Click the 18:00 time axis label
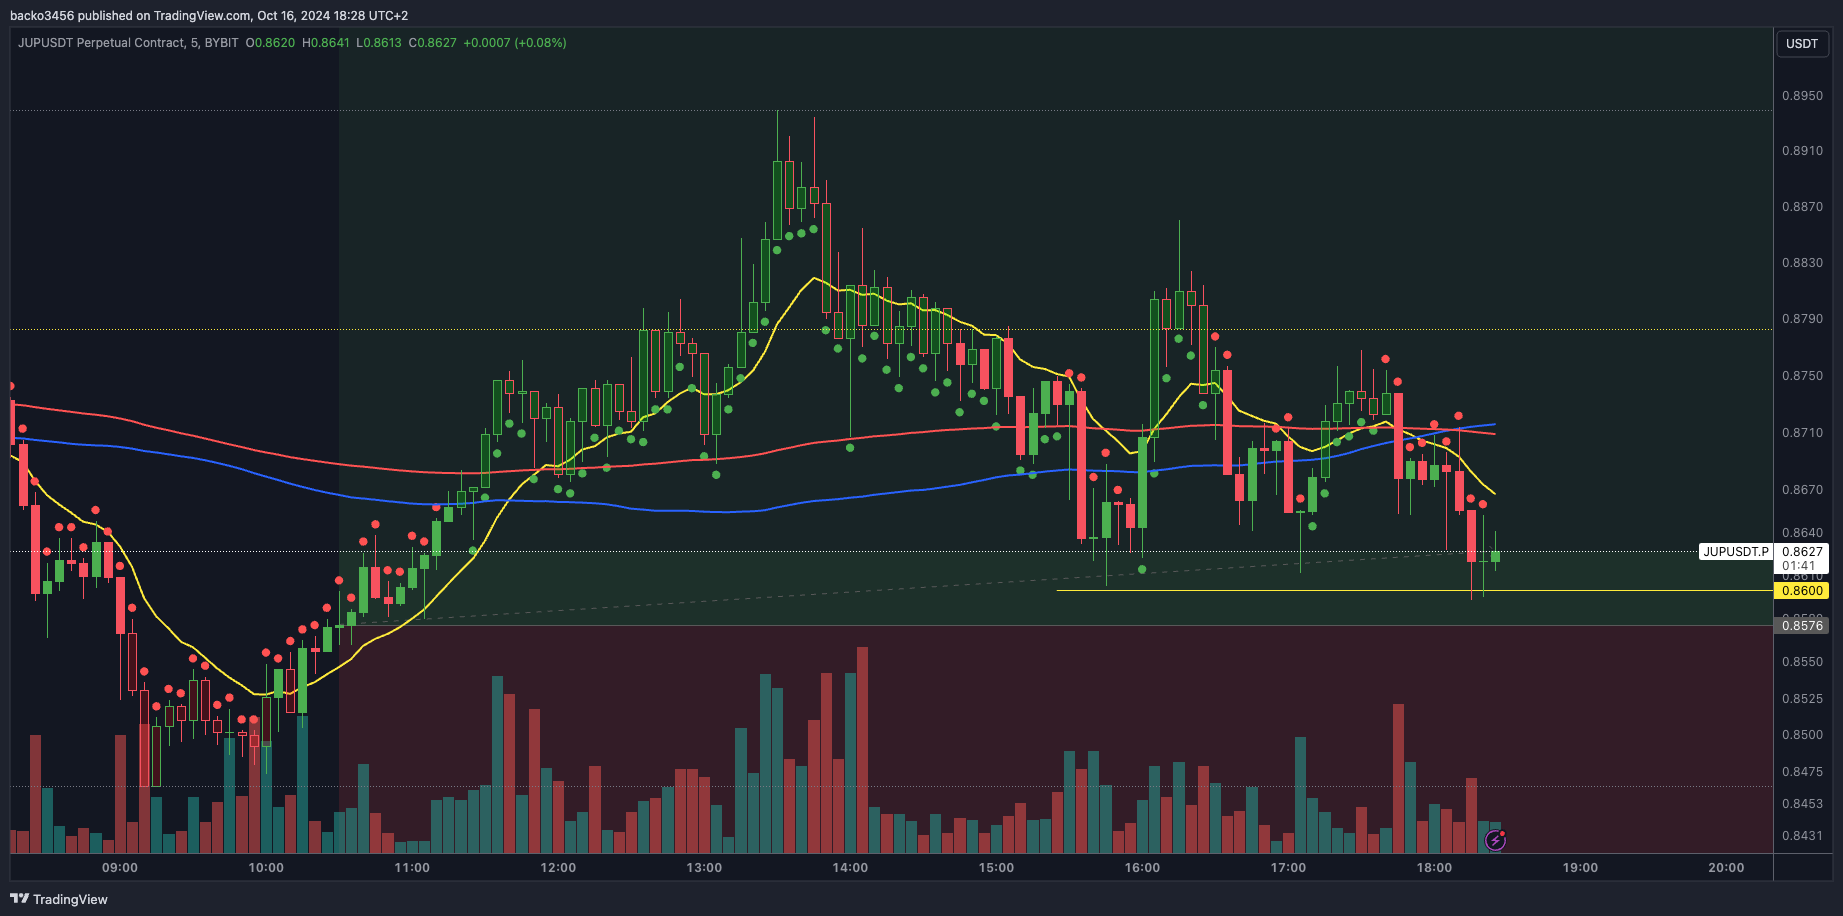The width and height of the screenshot is (1843, 916). click(x=1434, y=868)
